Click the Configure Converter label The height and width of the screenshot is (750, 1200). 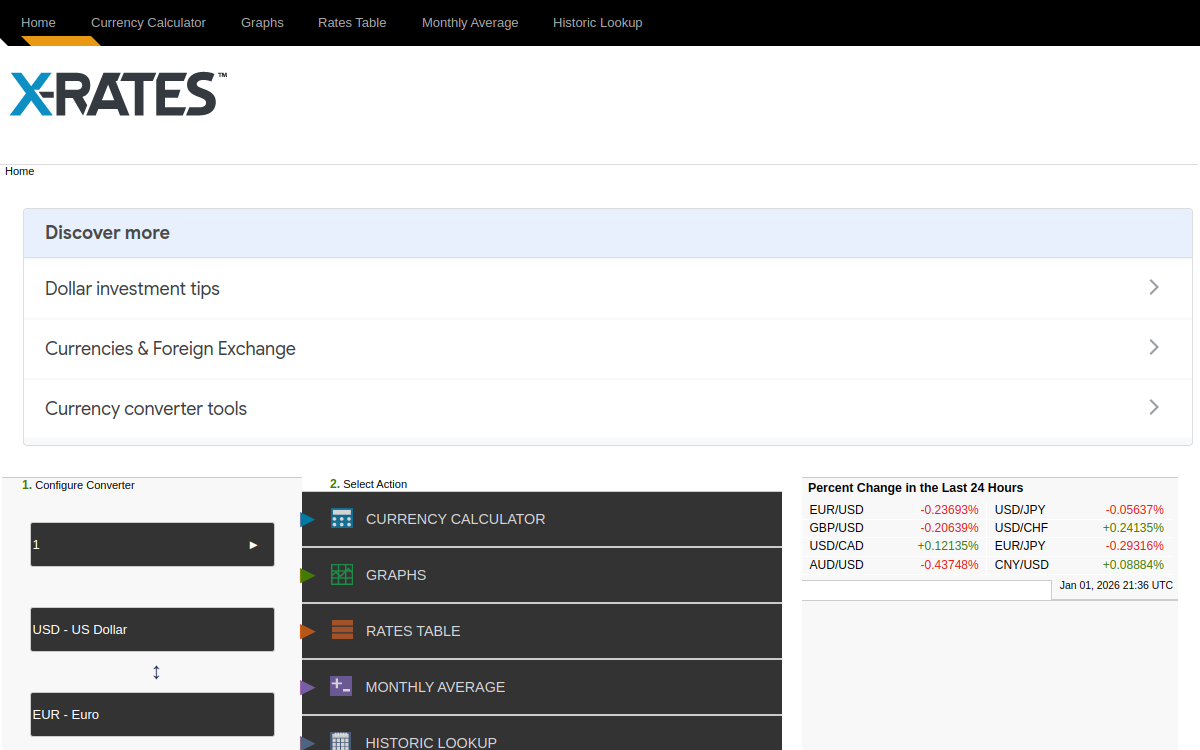[x=85, y=485]
